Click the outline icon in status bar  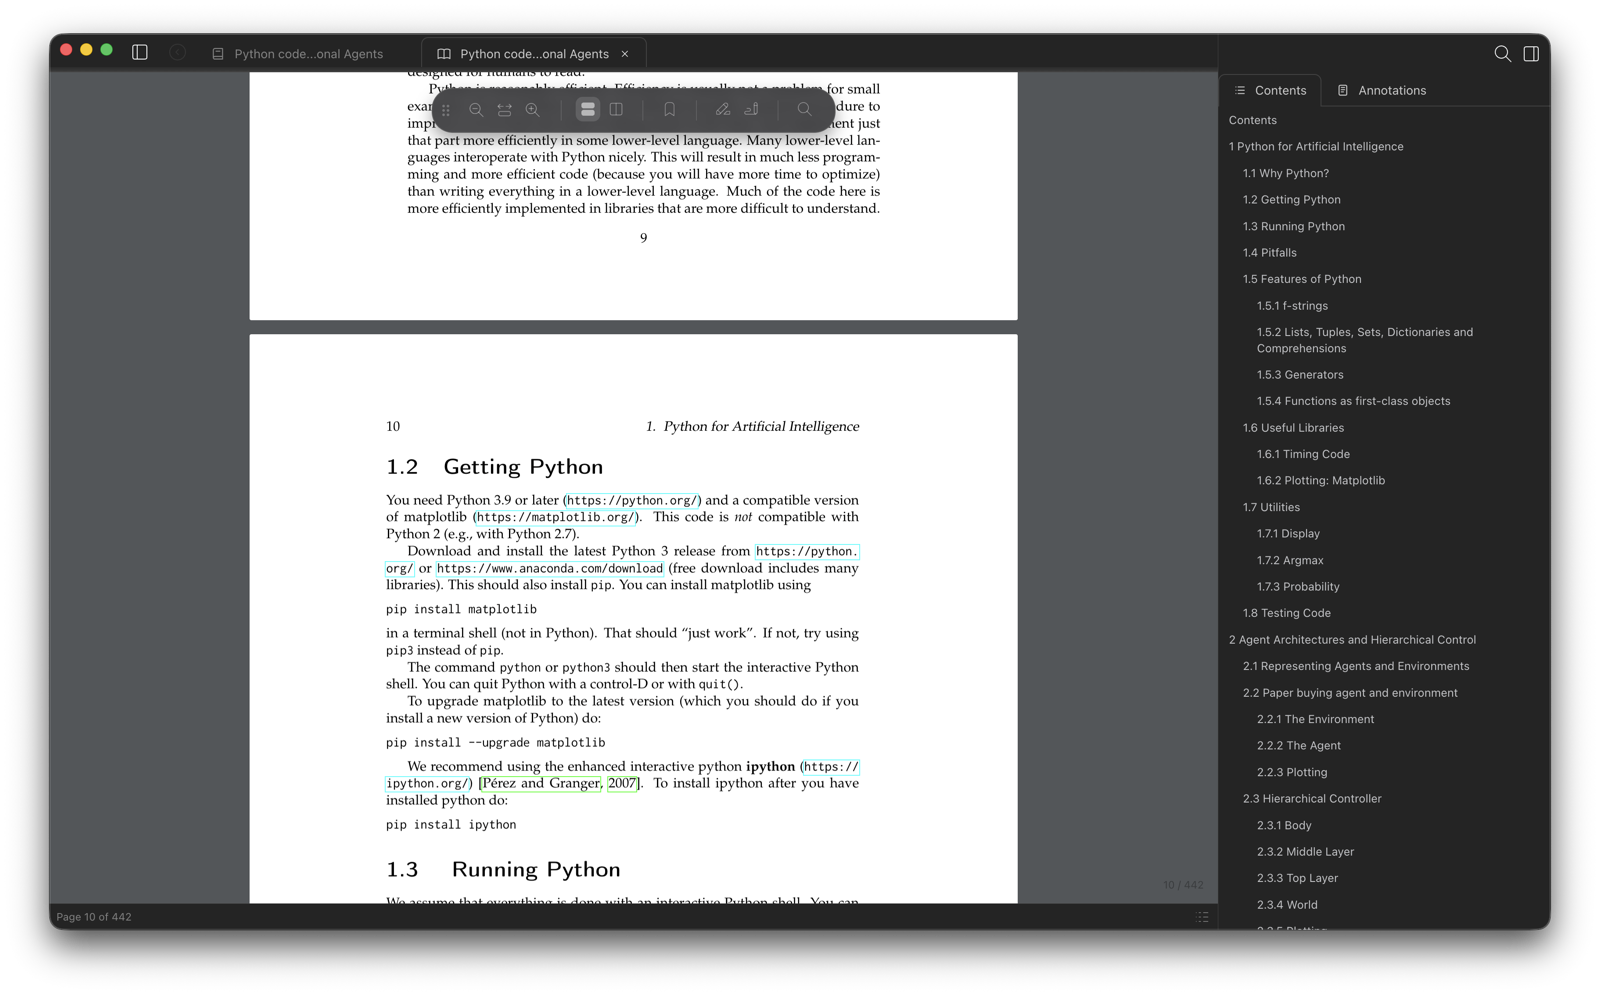1202,917
